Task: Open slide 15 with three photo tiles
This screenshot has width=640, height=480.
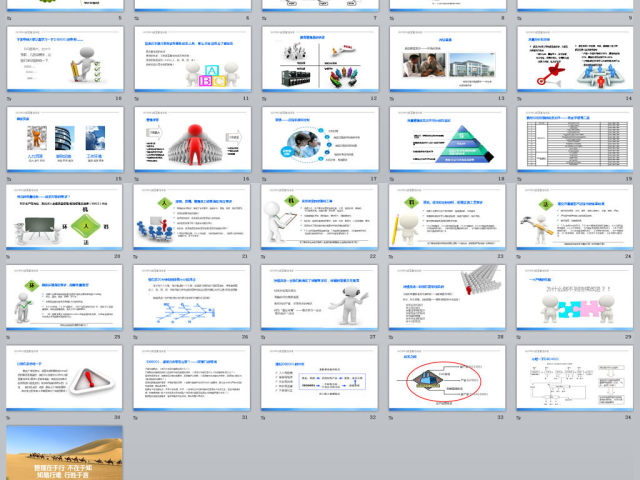Action: tap(64, 141)
